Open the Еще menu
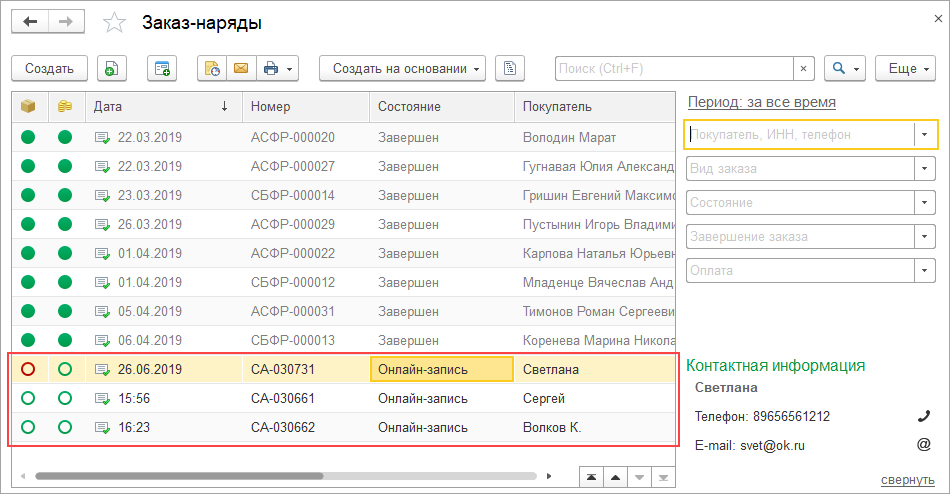950x494 pixels. coord(904,69)
